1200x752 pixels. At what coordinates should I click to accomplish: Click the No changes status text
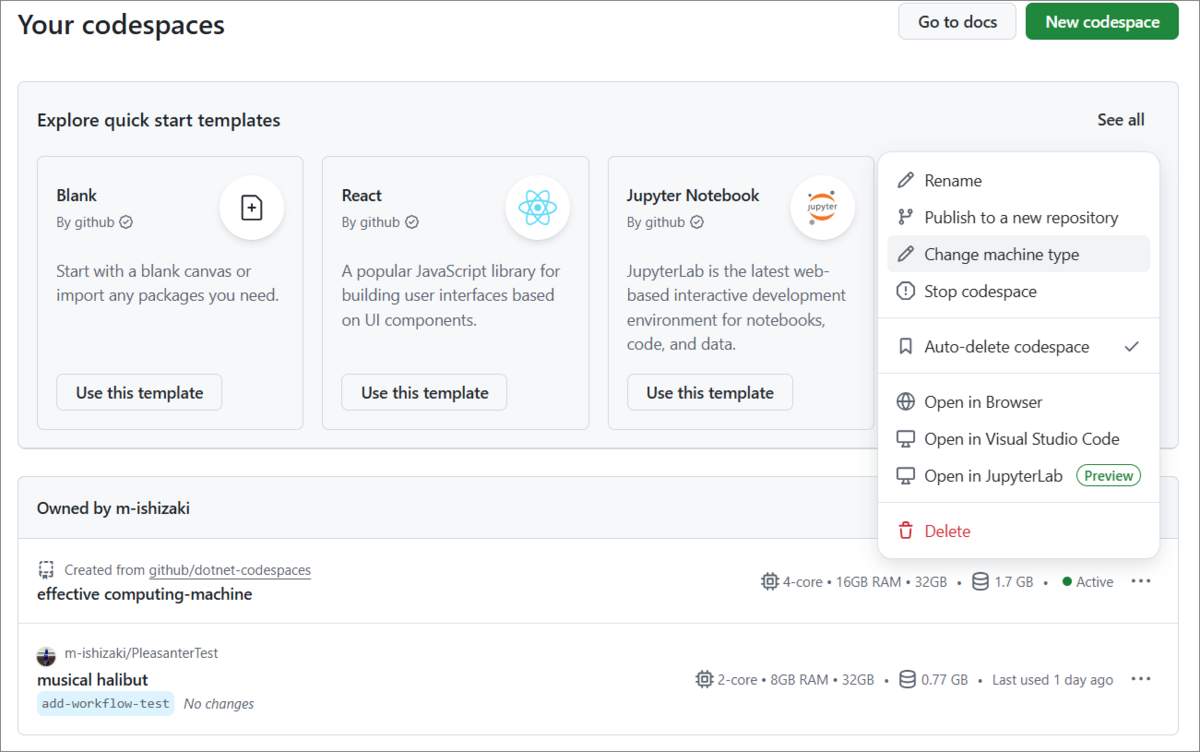coord(219,704)
